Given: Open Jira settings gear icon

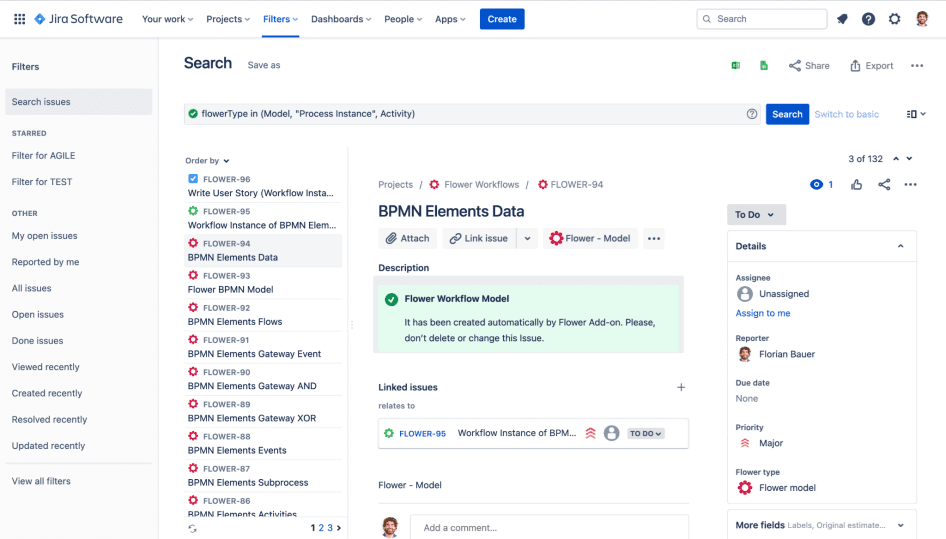Looking at the screenshot, I should (x=894, y=19).
